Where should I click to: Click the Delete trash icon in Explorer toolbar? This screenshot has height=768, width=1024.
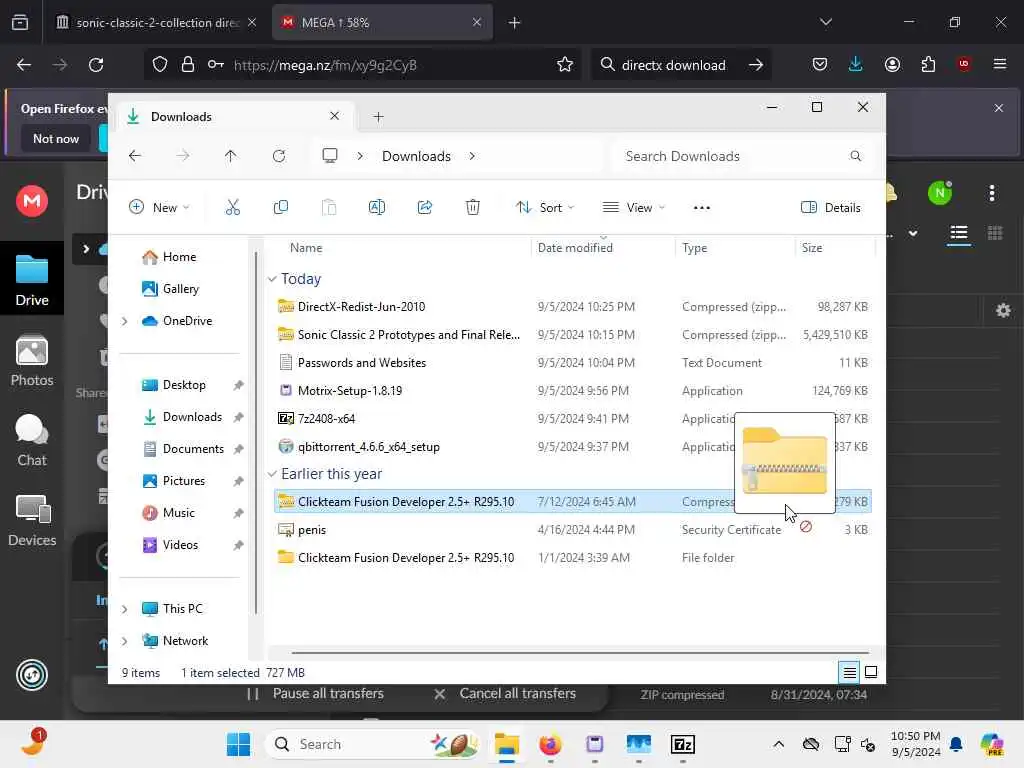click(473, 208)
